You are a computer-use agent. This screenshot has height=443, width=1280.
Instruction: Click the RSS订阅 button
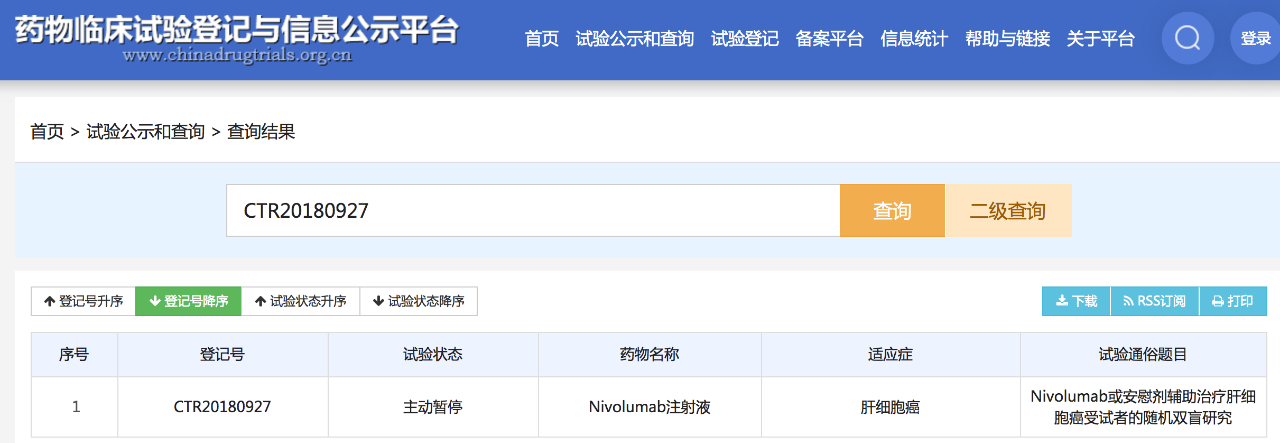pos(1155,301)
